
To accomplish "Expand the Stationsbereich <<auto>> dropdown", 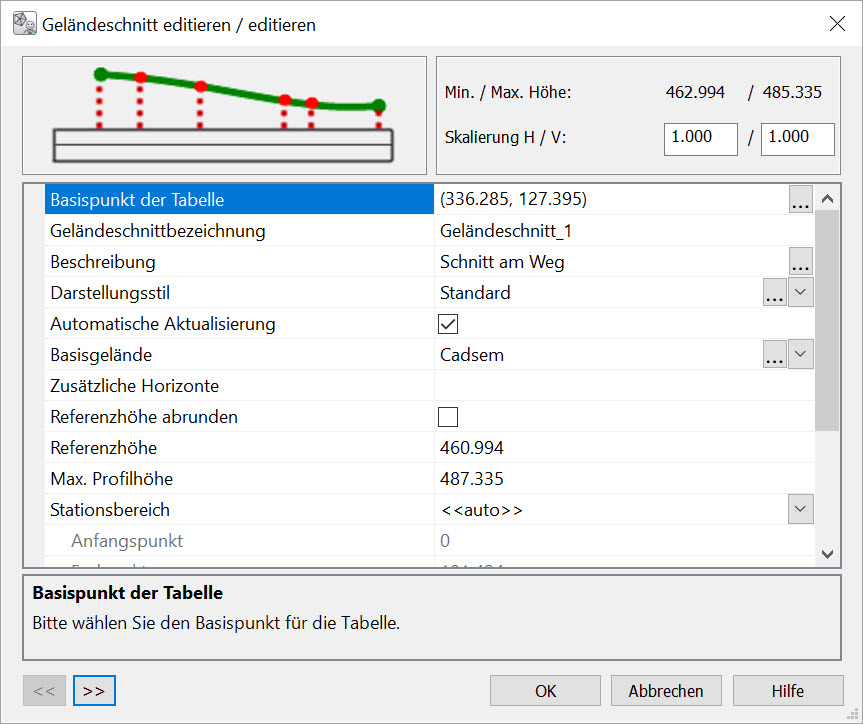I will pos(801,510).
